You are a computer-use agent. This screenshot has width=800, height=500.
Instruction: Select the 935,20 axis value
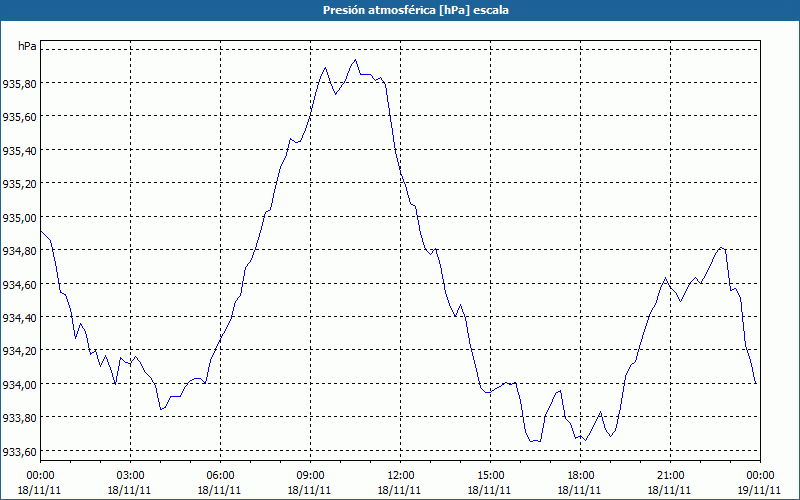point(19,184)
